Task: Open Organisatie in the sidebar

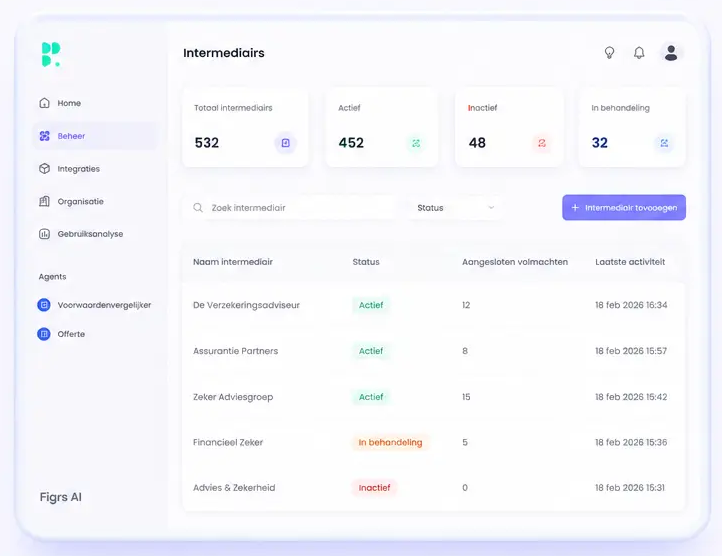Action: [x=96, y=201]
